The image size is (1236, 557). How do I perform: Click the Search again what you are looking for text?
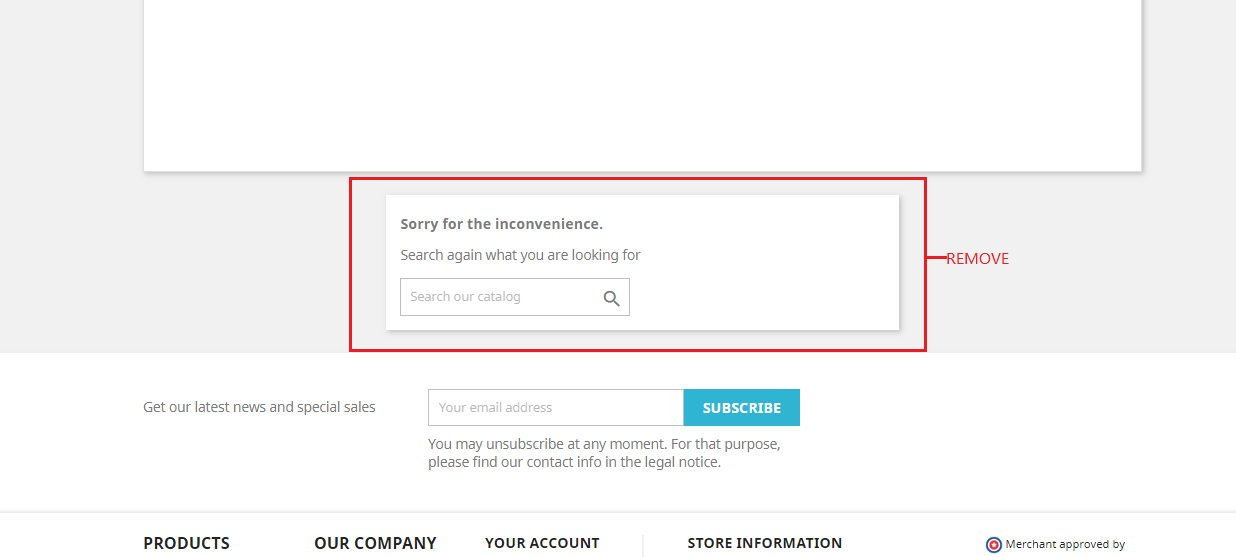(520, 255)
